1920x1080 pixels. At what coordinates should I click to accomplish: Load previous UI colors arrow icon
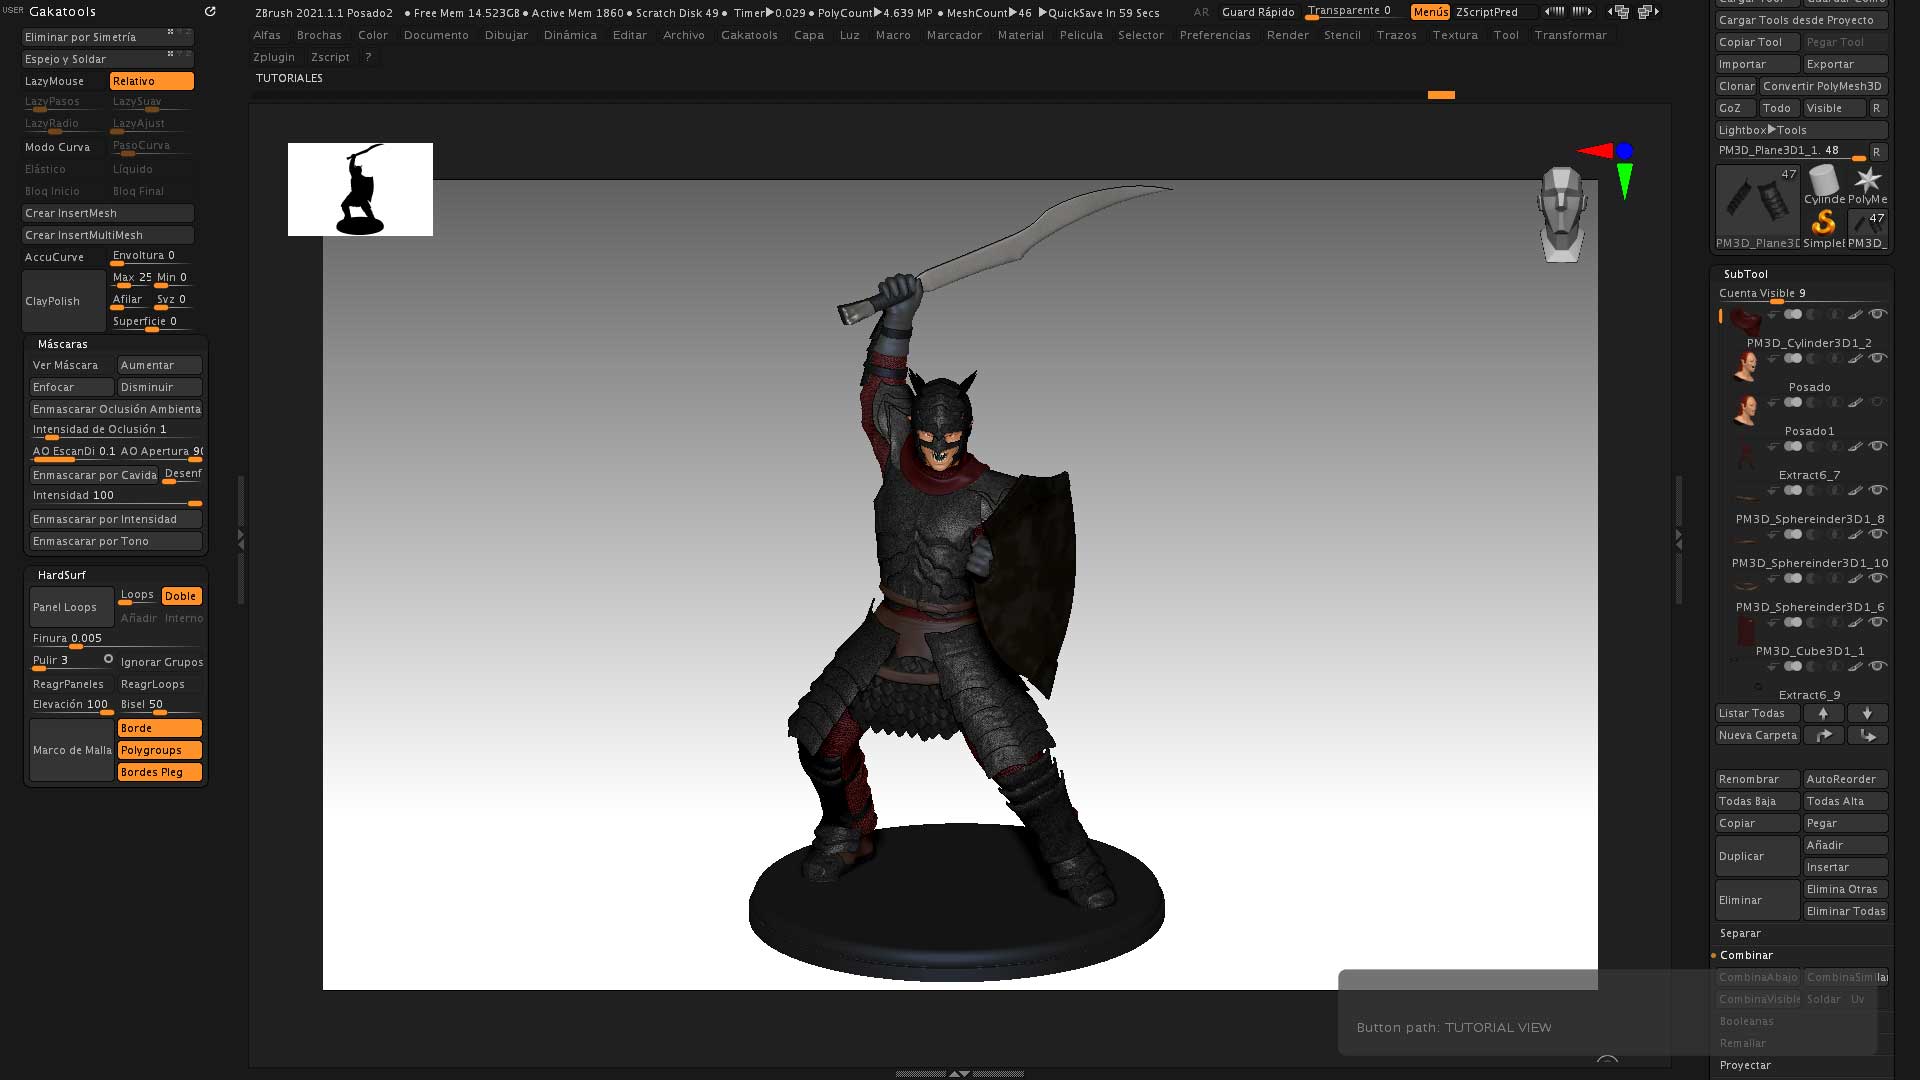[1554, 12]
